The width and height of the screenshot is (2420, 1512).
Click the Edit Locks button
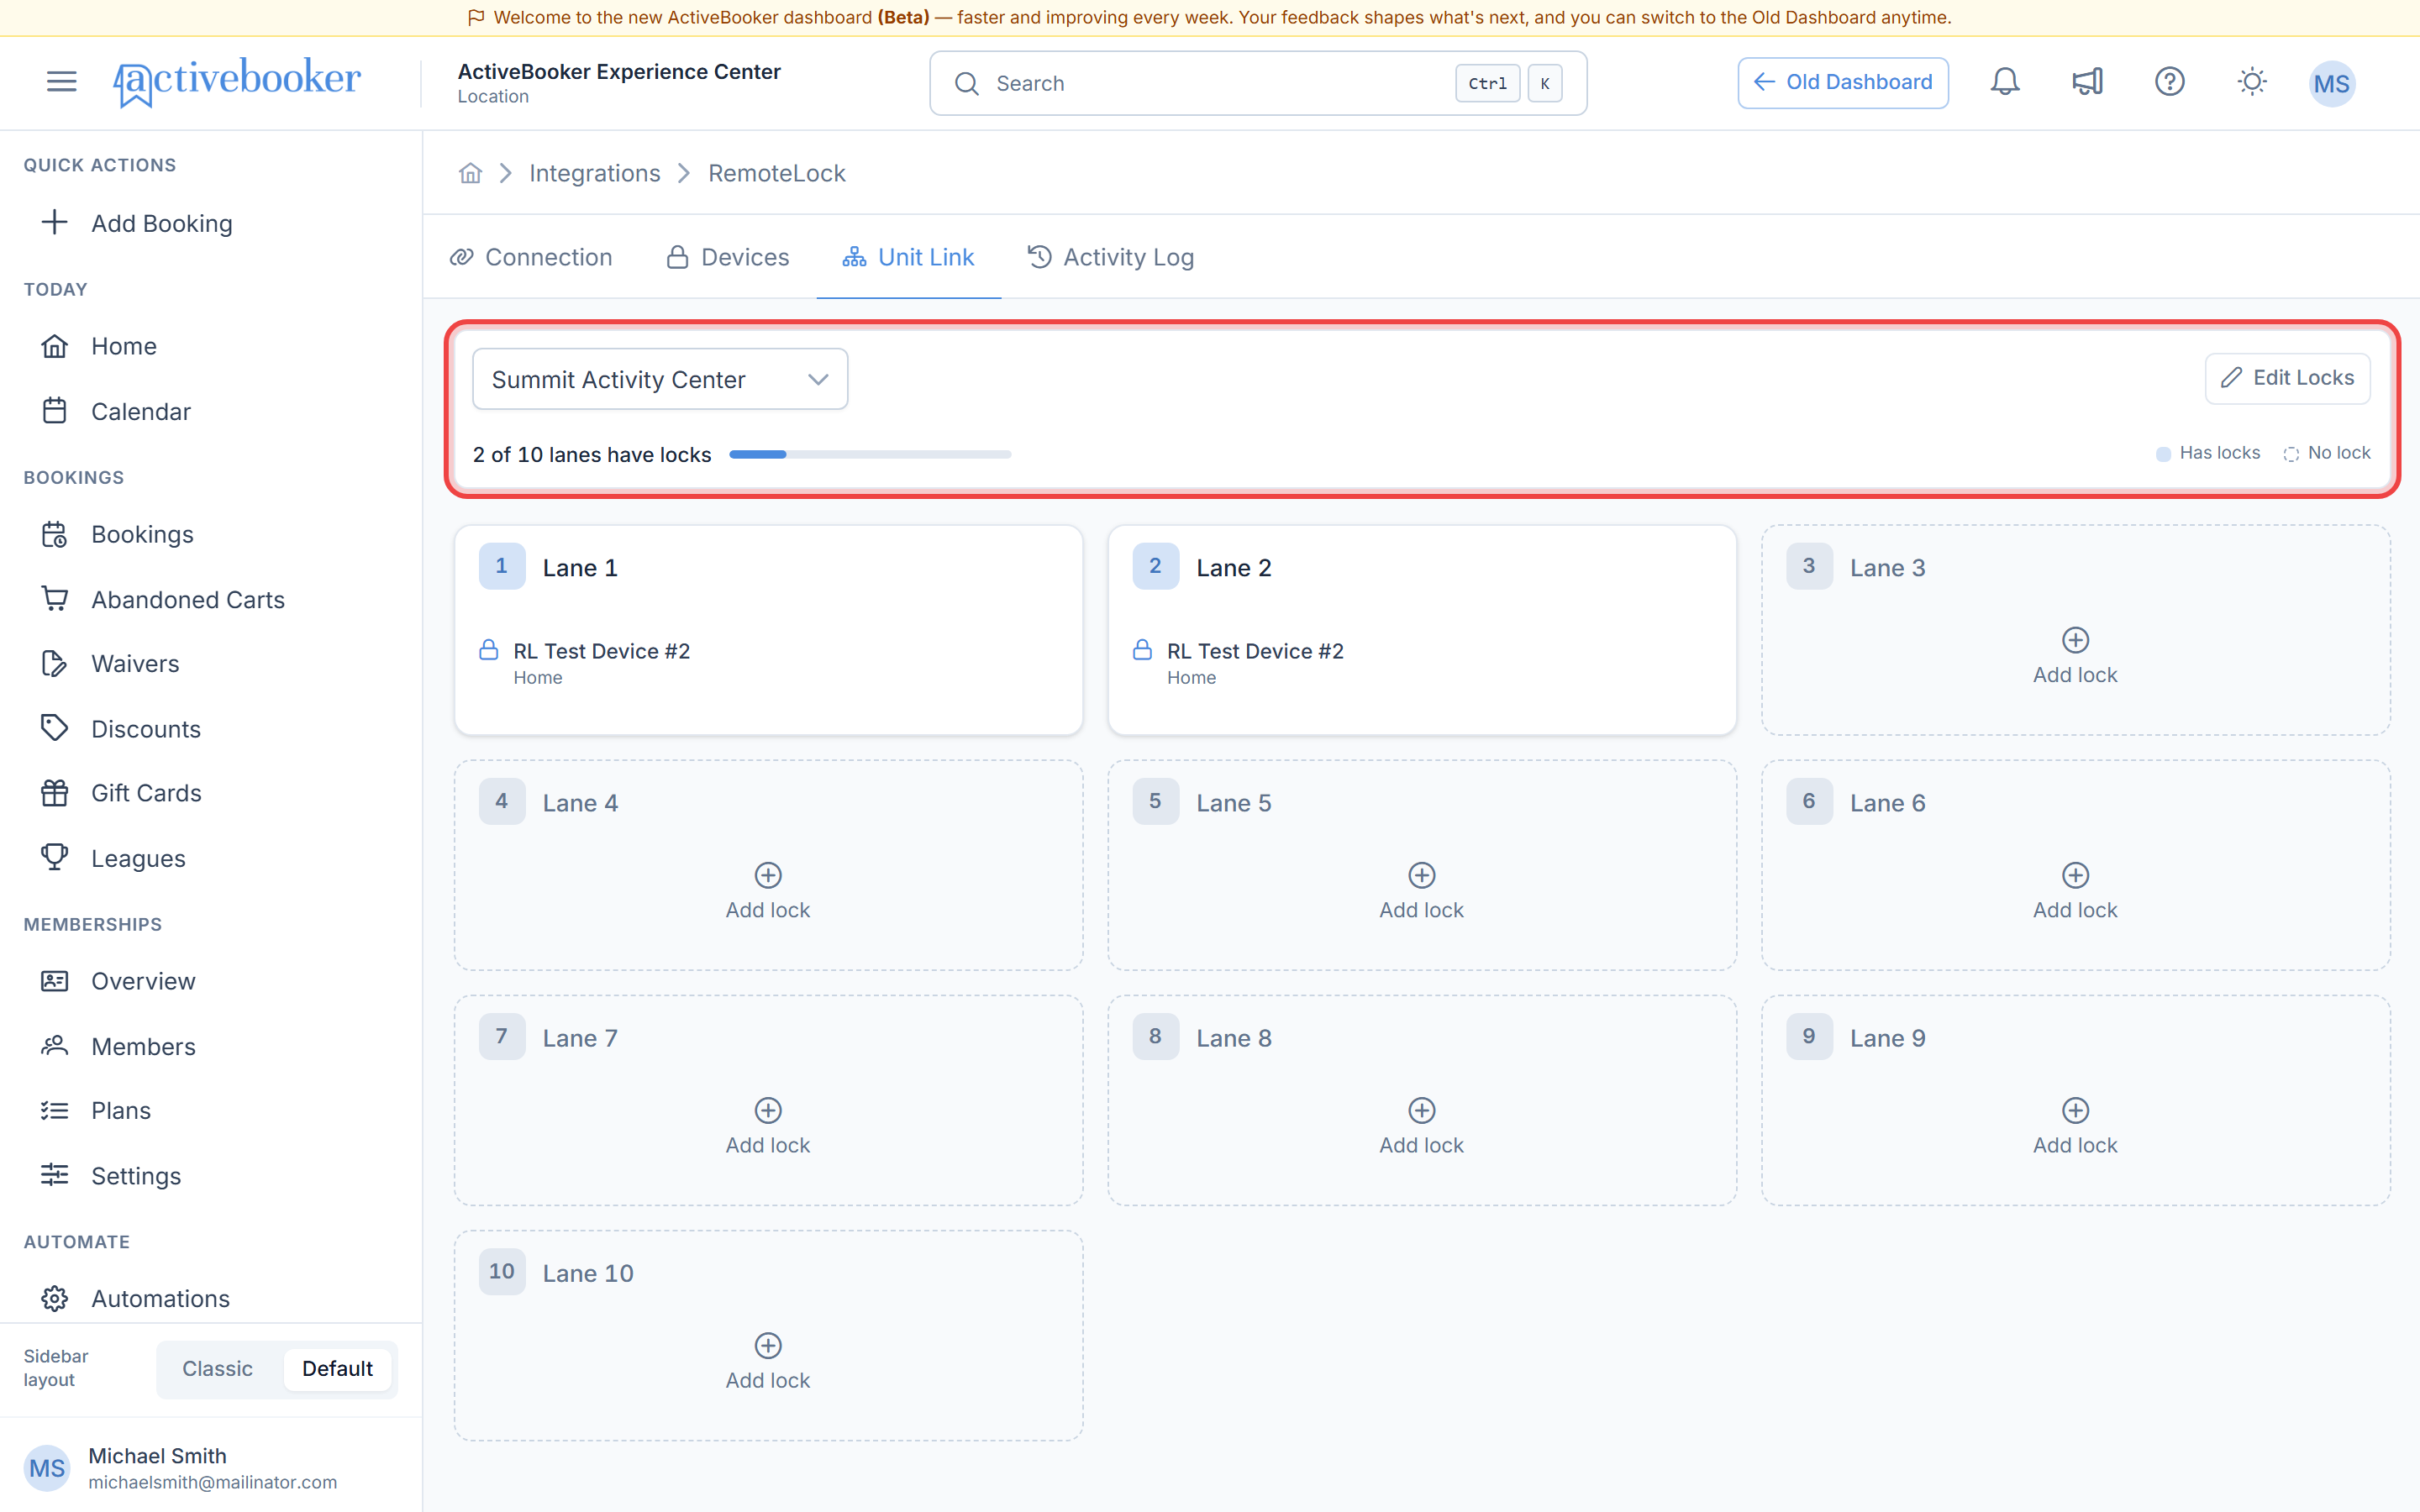(x=2287, y=378)
